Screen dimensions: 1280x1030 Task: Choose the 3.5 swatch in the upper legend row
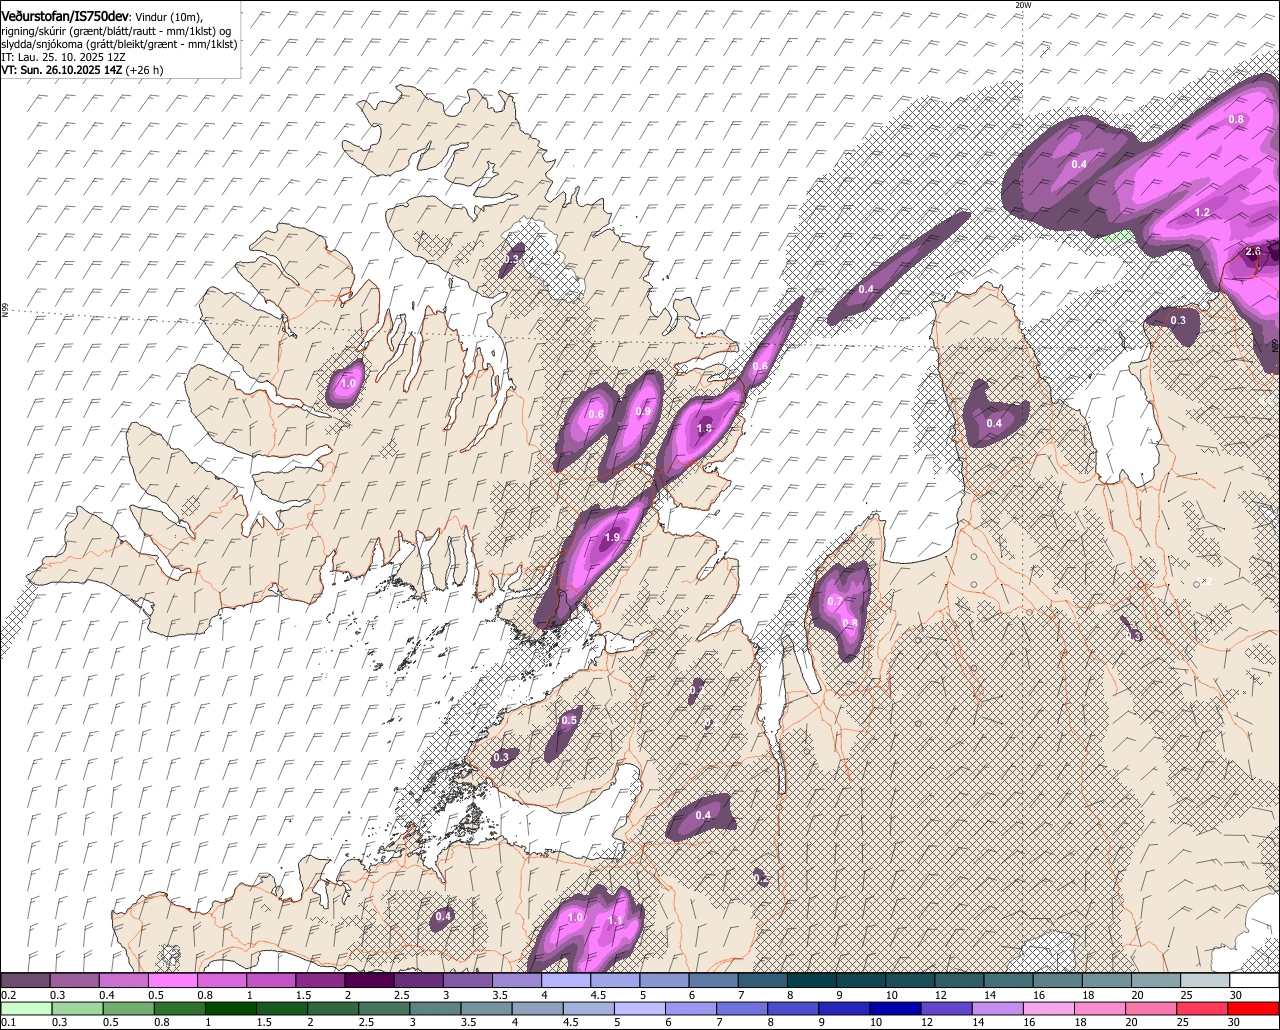coord(516,981)
